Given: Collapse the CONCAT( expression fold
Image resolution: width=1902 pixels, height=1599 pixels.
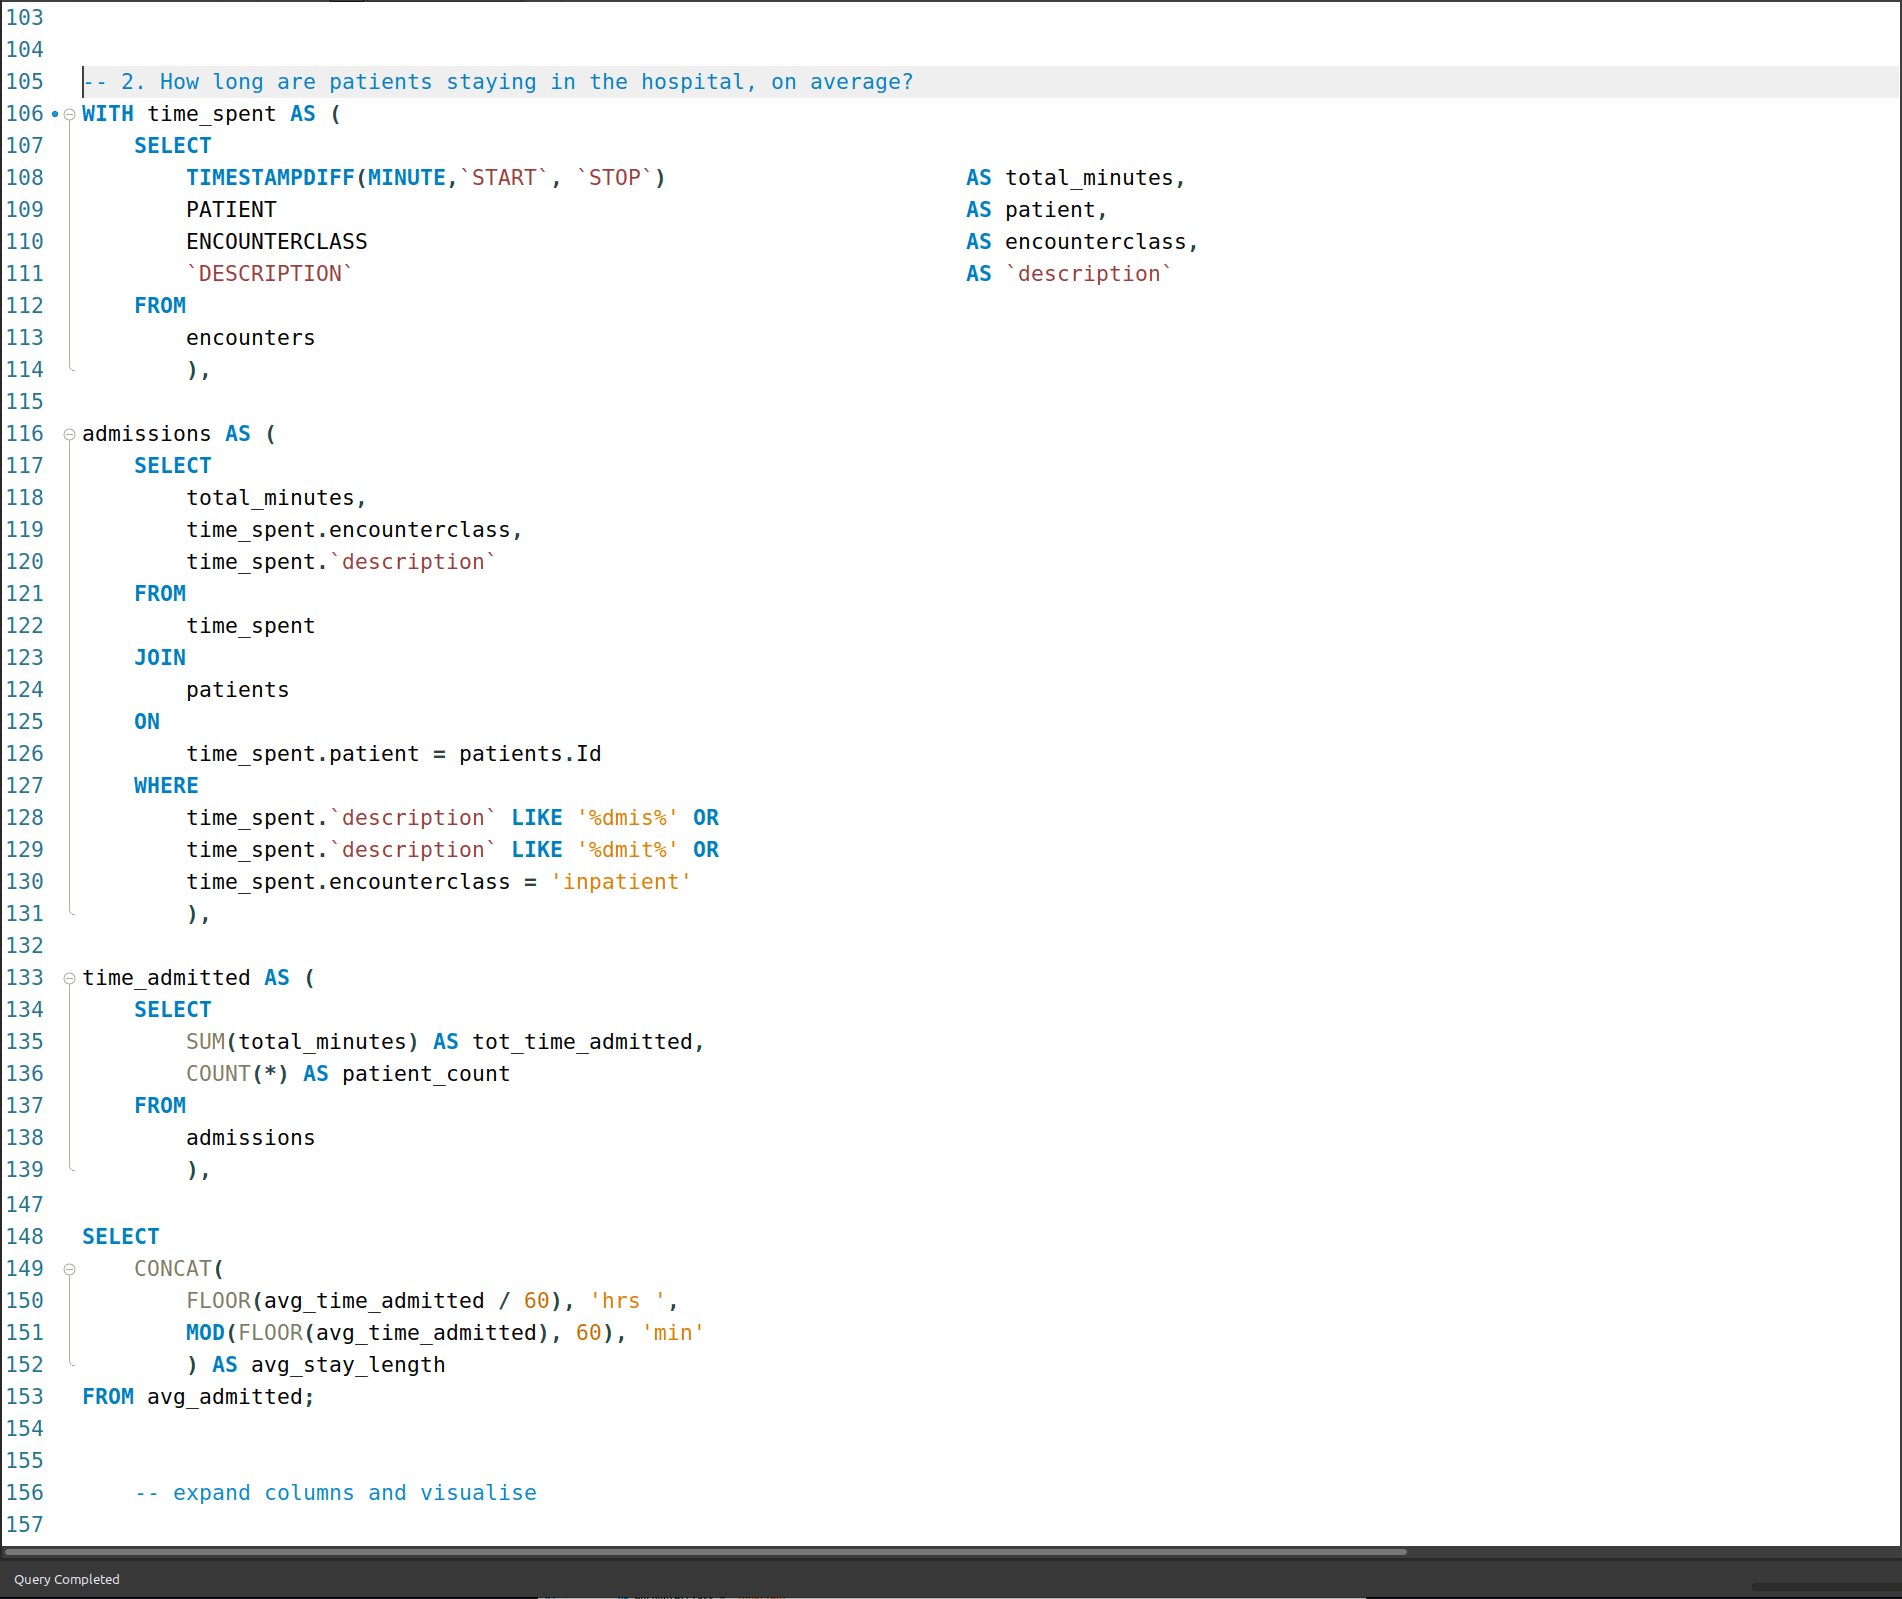Looking at the screenshot, I should pyautogui.click(x=69, y=1270).
